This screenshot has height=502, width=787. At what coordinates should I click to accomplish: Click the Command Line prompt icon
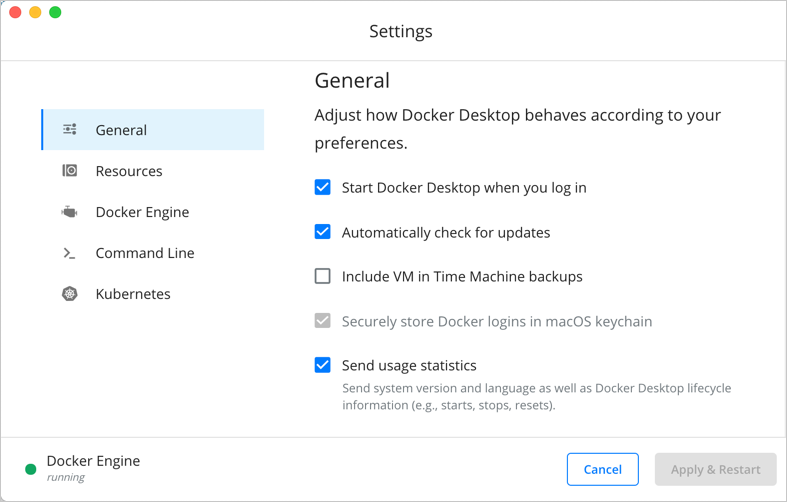click(70, 253)
